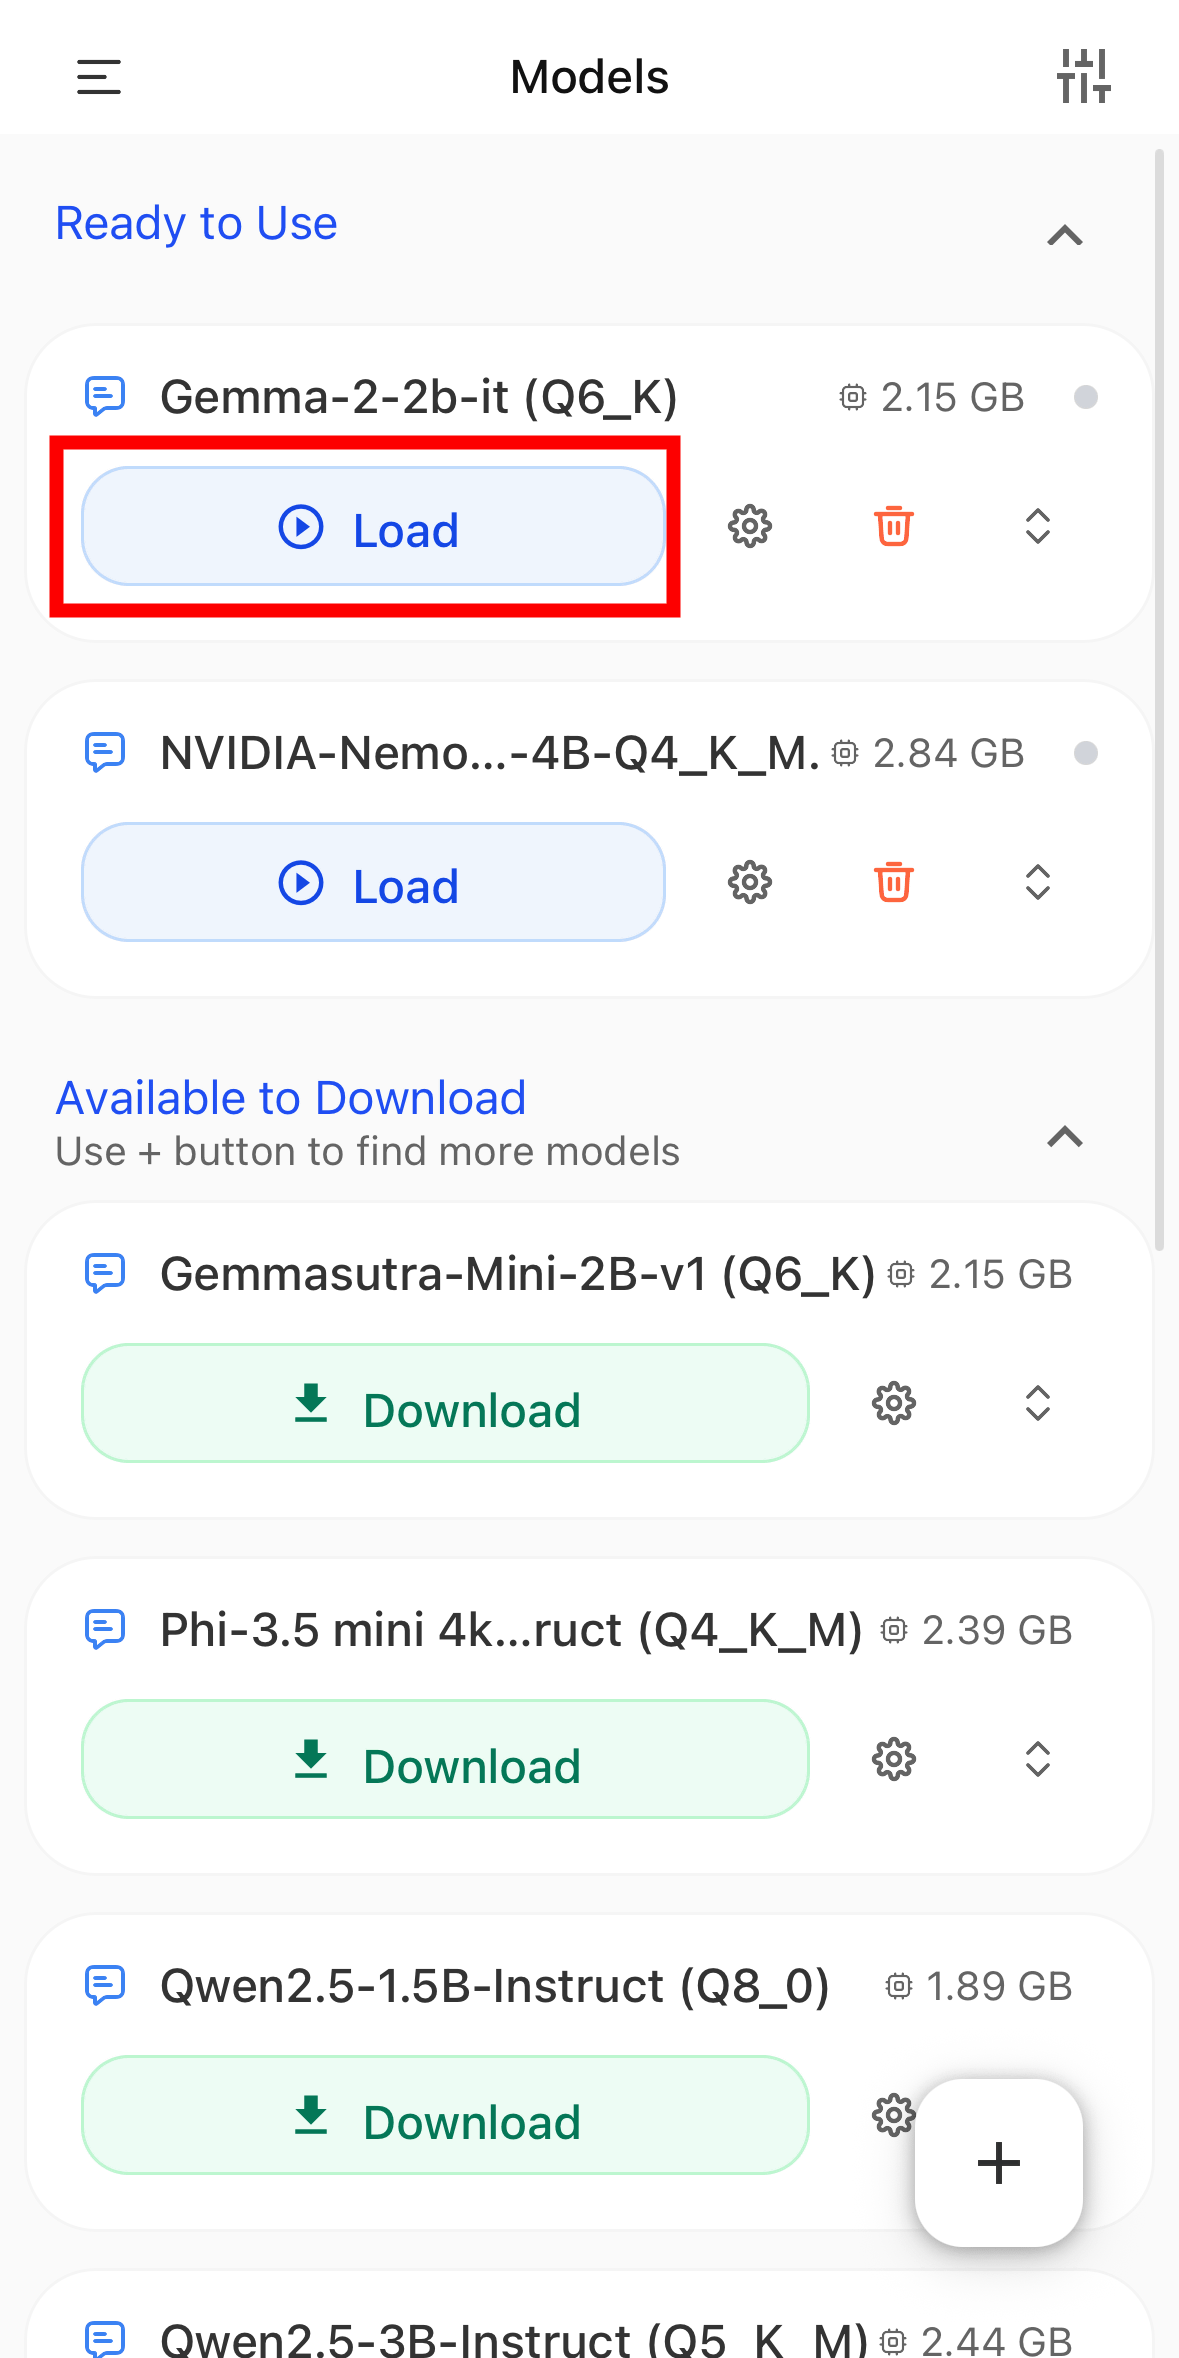Expand details for Gemmasutra-Mini-2B-v1 card
The image size is (1179, 2358).
pos(1038,1403)
